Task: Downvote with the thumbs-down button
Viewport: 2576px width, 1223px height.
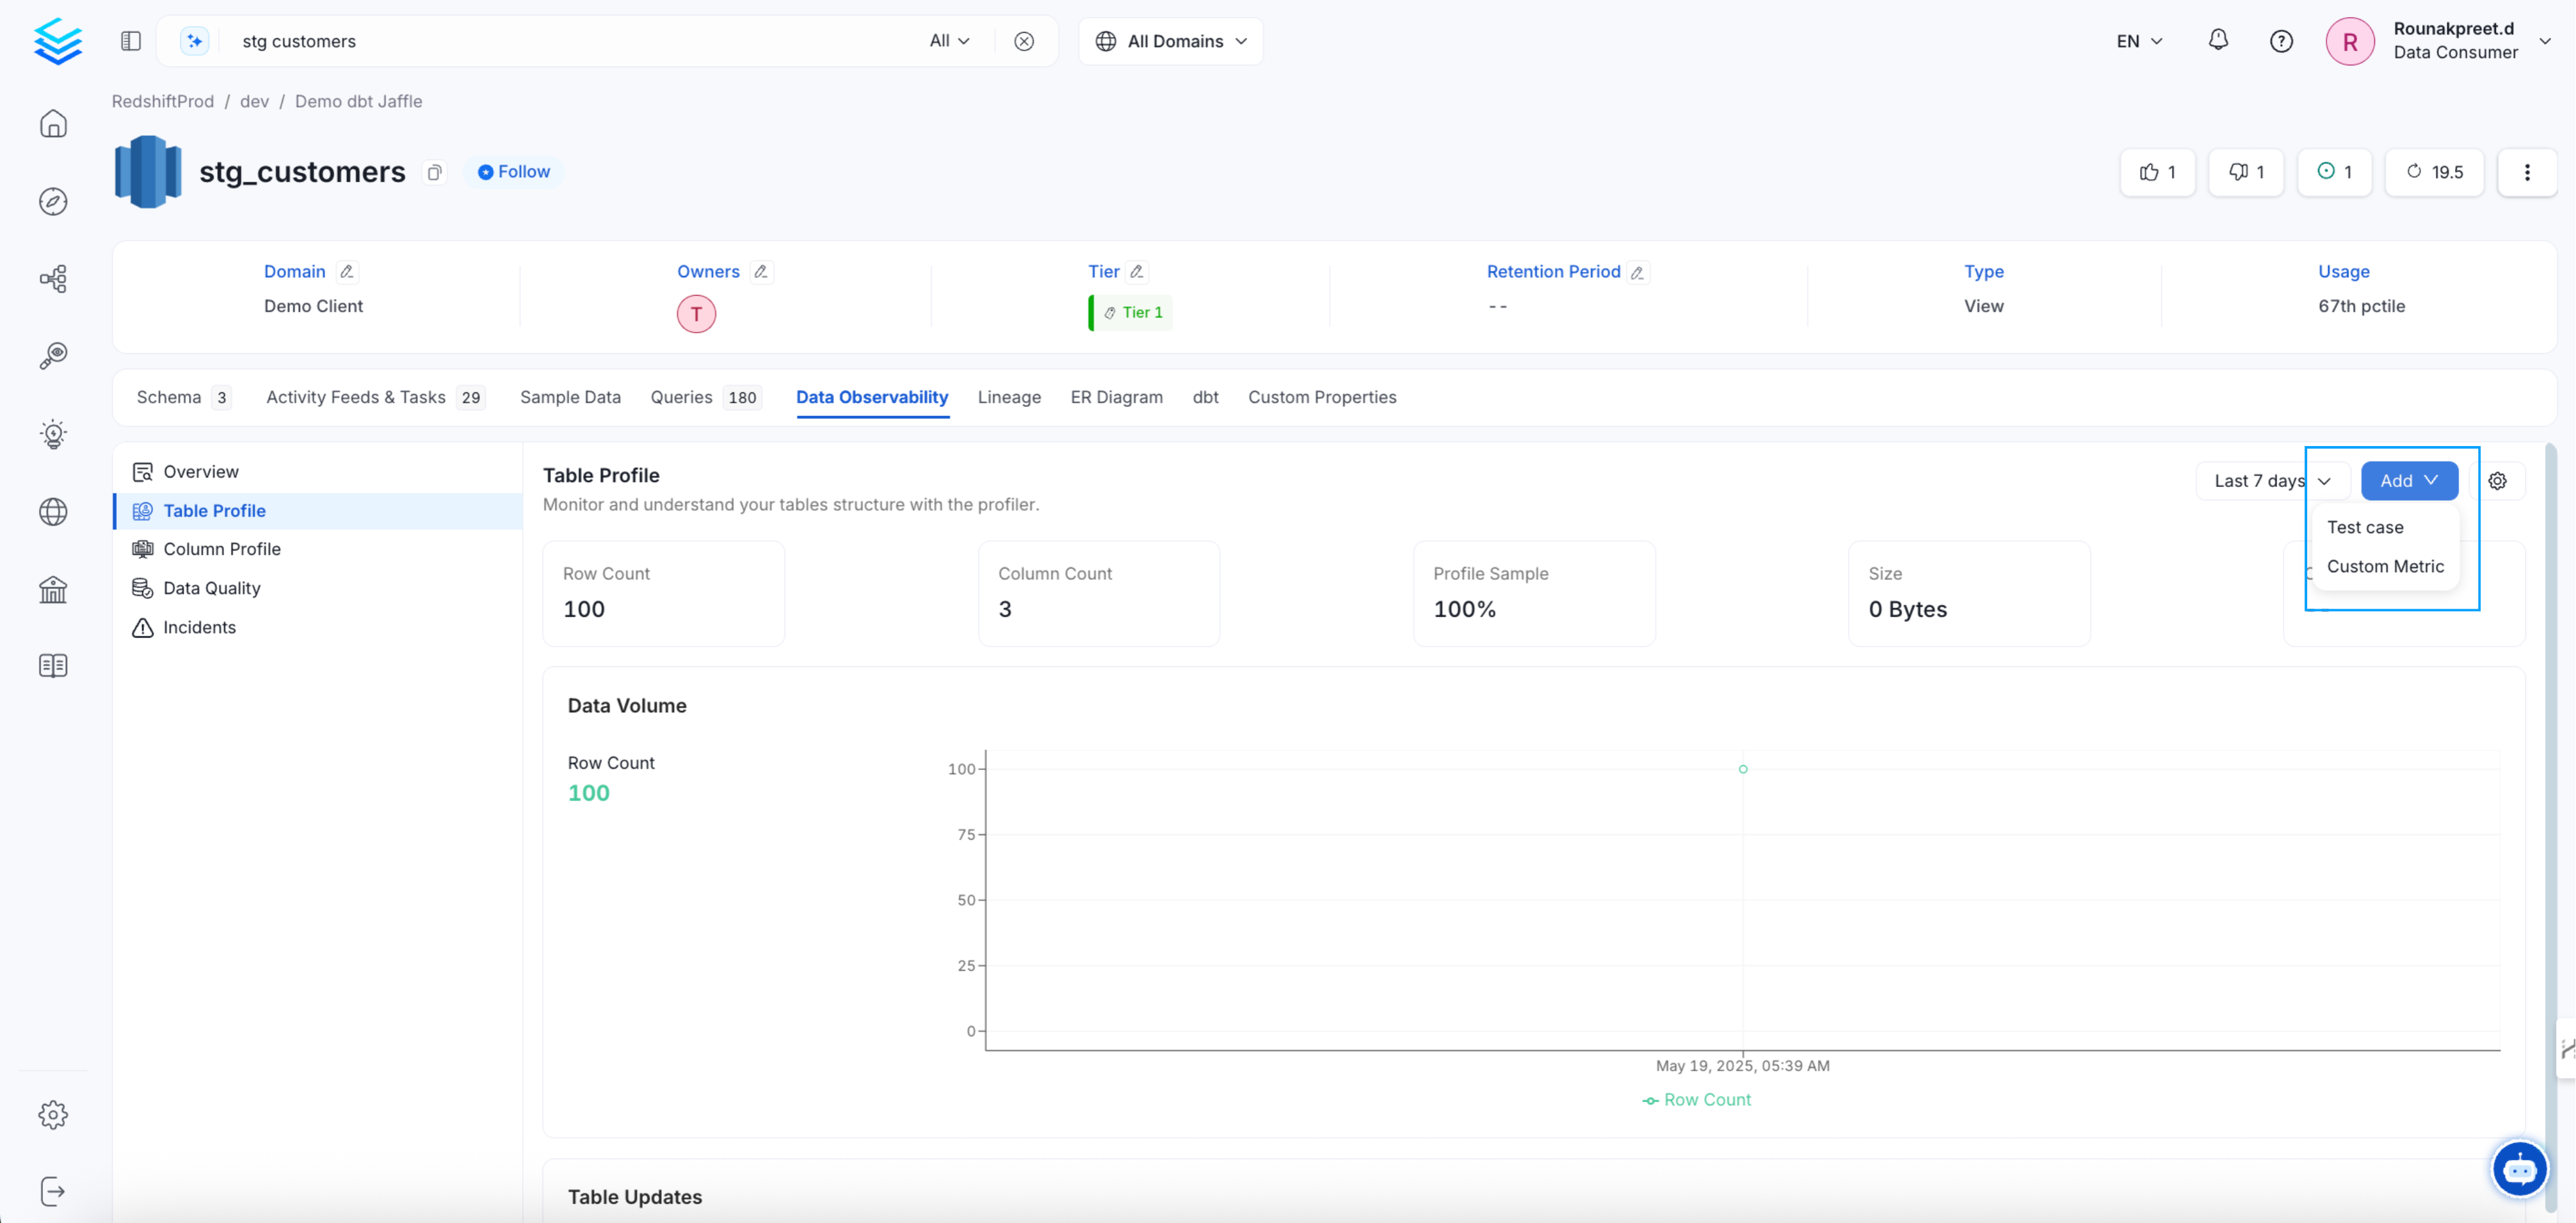Action: 2245,172
